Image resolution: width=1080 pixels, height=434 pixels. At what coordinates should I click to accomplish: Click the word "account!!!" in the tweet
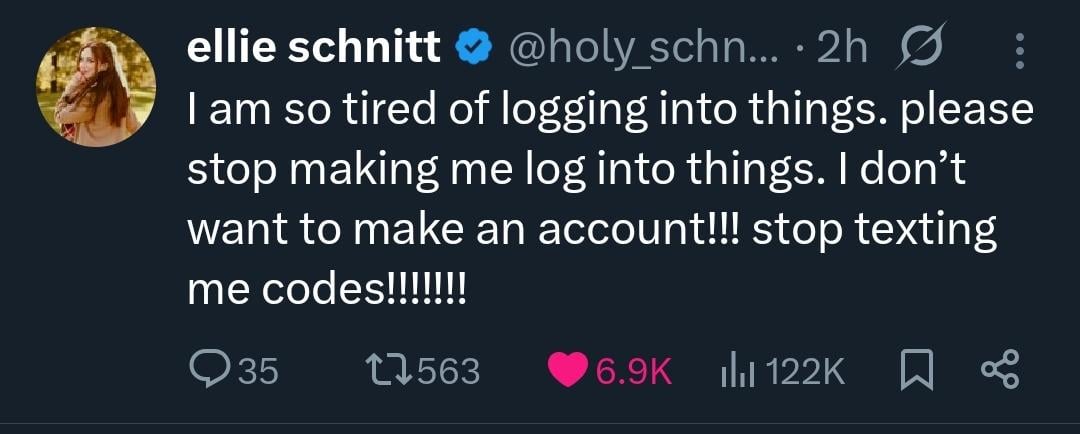tap(640, 231)
